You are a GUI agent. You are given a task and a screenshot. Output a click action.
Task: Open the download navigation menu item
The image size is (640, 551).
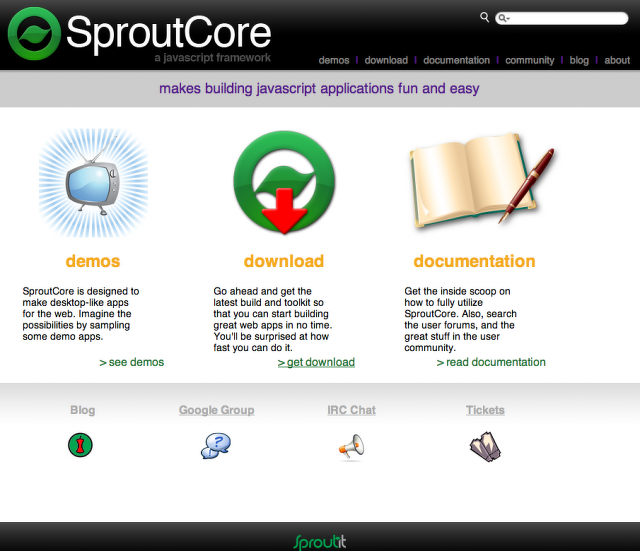pyautogui.click(x=386, y=60)
